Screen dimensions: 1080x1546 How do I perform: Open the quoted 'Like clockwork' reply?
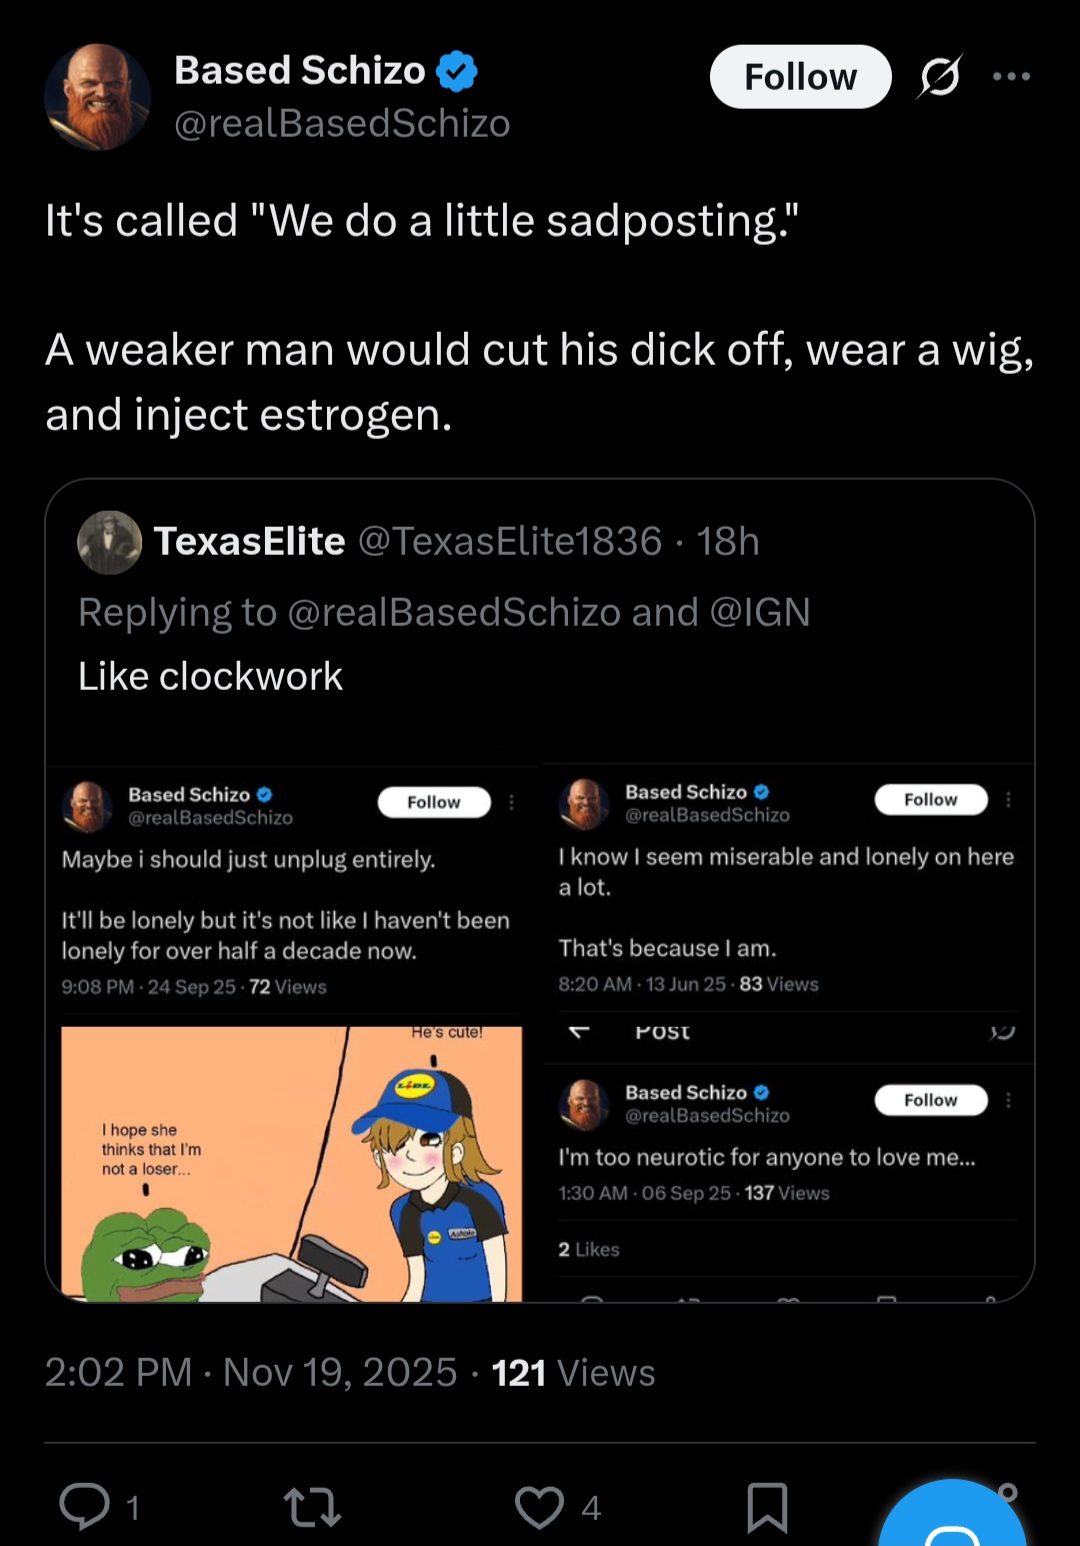(x=211, y=677)
